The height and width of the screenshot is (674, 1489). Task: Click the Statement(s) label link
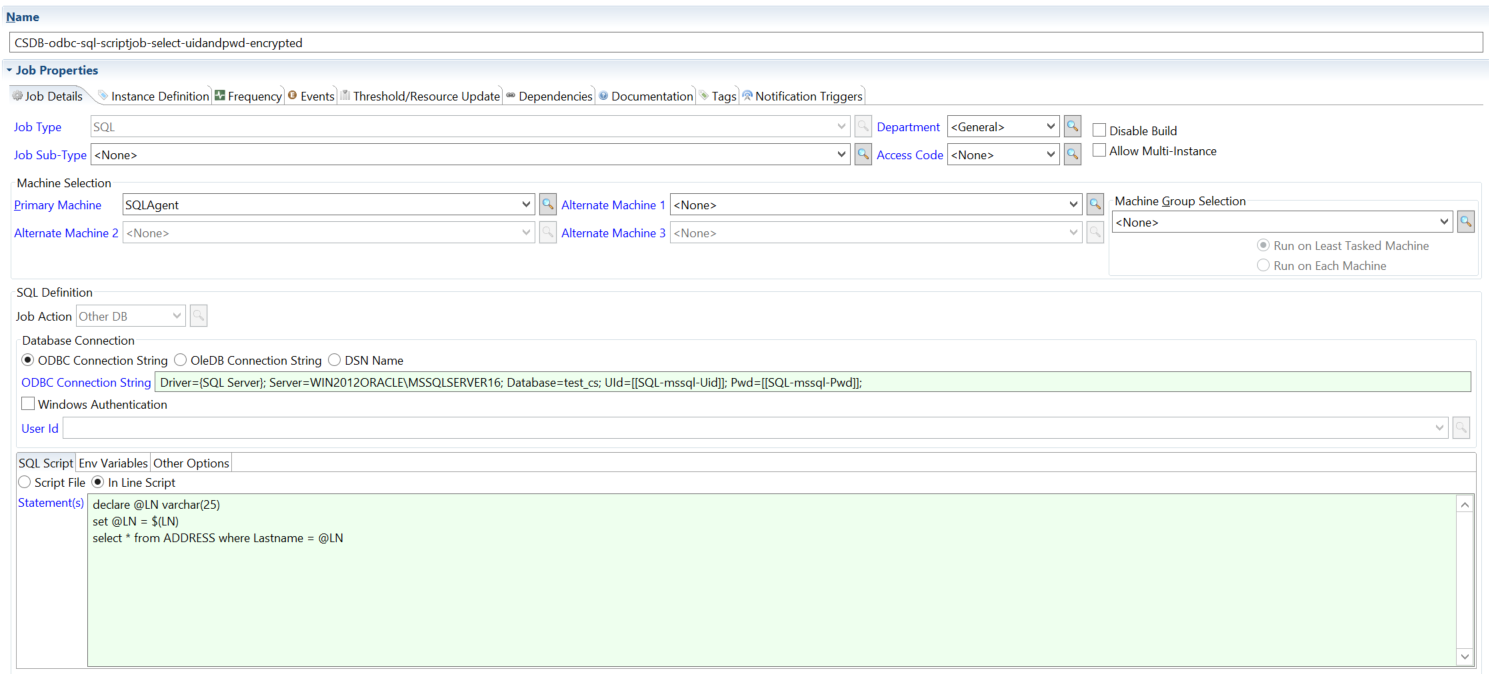click(51, 502)
